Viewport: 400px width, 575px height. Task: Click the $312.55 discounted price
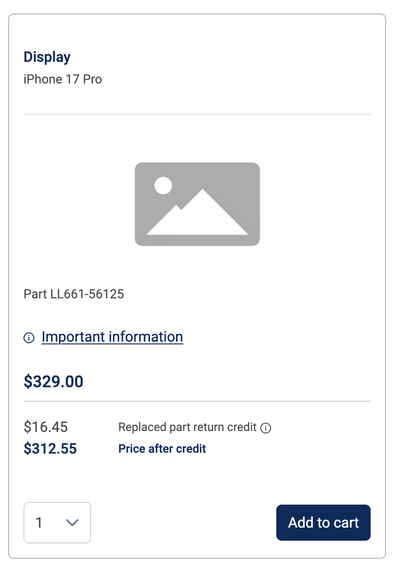50,449
